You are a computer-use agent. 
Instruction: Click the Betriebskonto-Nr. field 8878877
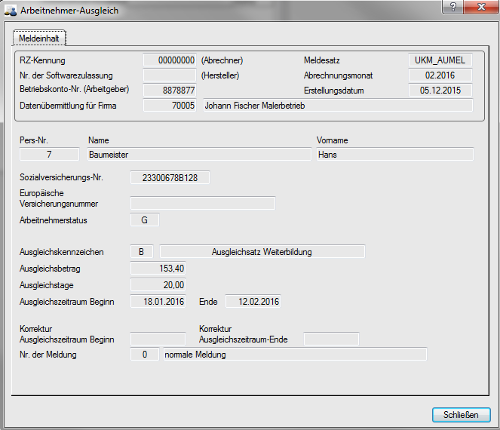coord(170,90)
